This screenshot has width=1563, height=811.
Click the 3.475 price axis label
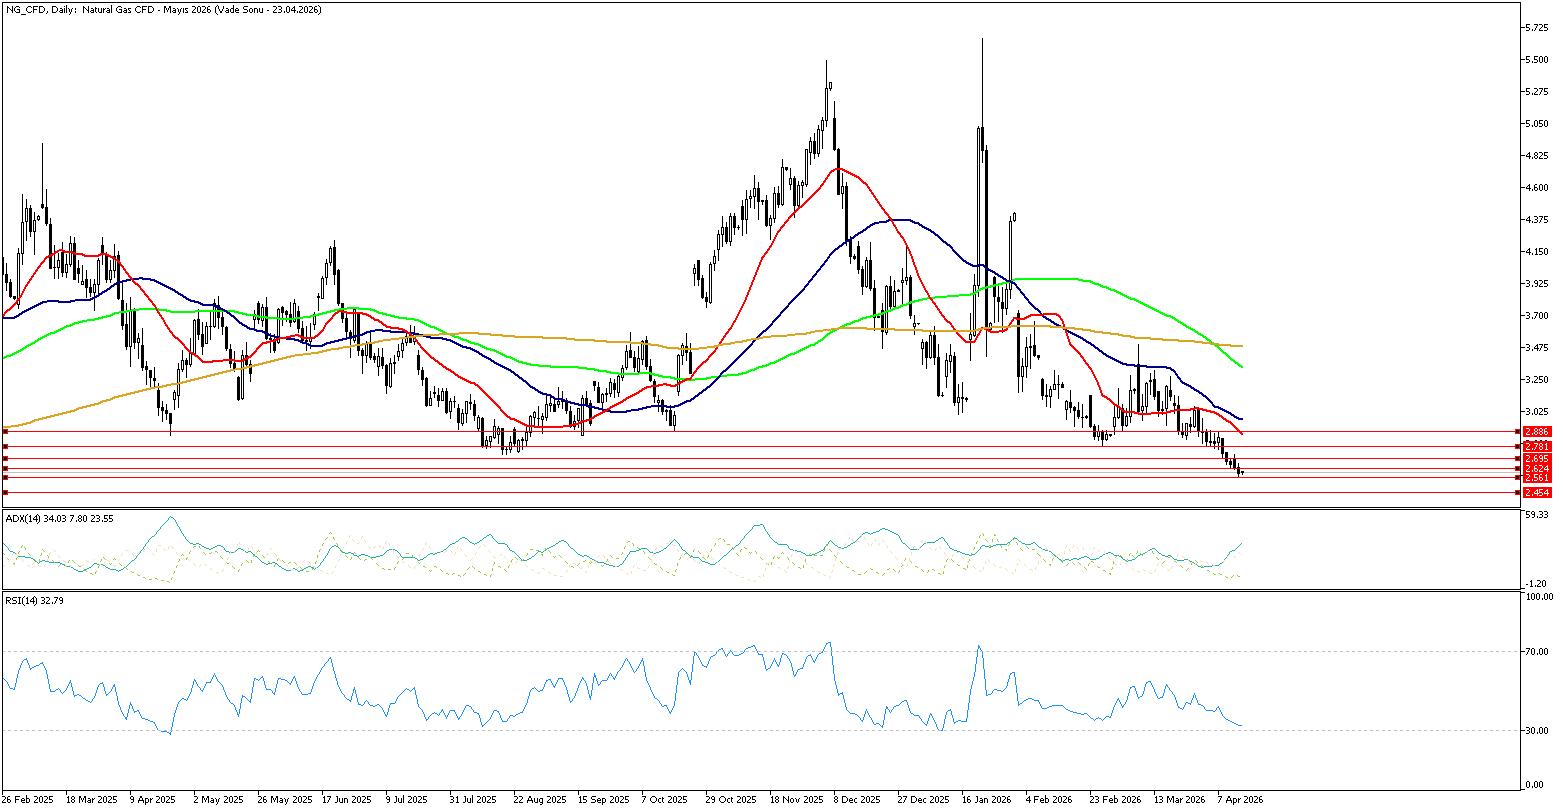[x=1536, y=347]
